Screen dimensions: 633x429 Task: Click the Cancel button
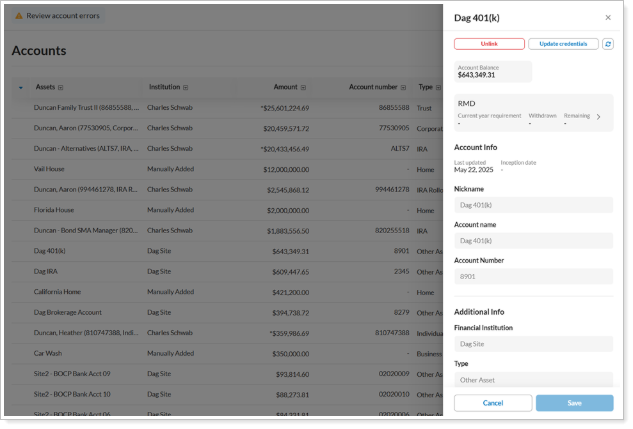(x=492, y=403)
